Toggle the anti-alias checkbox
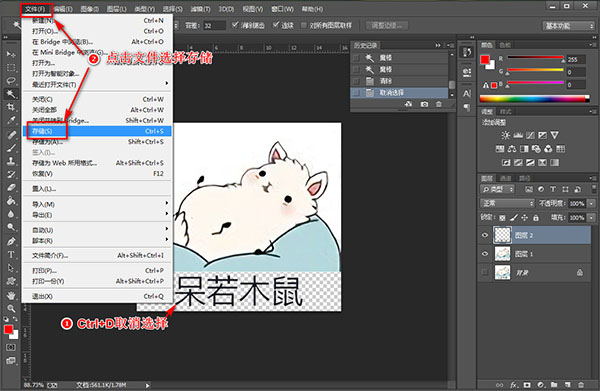The width and height of the screenshot is (600, 391). 235,25
